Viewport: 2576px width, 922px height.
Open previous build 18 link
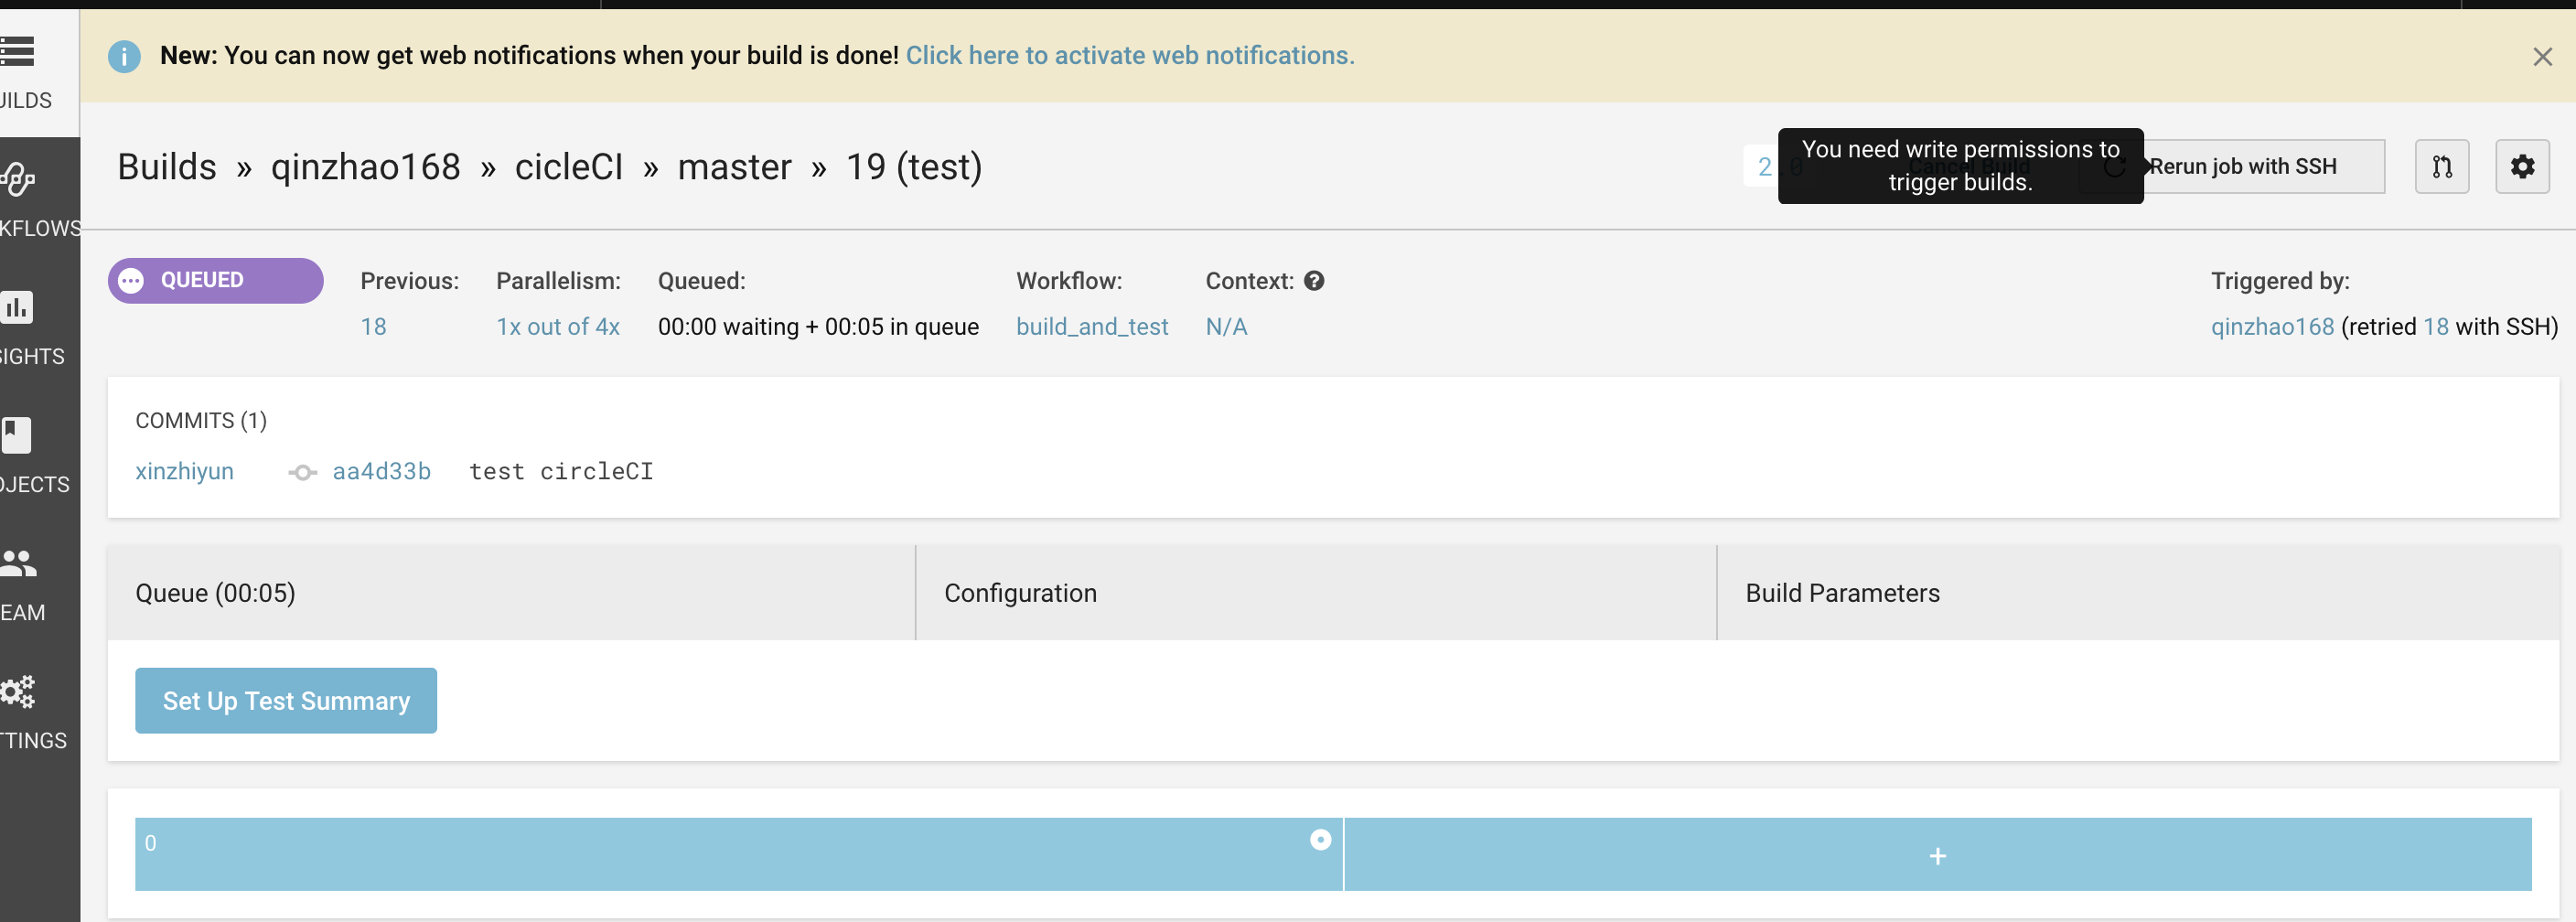point(373,327)
